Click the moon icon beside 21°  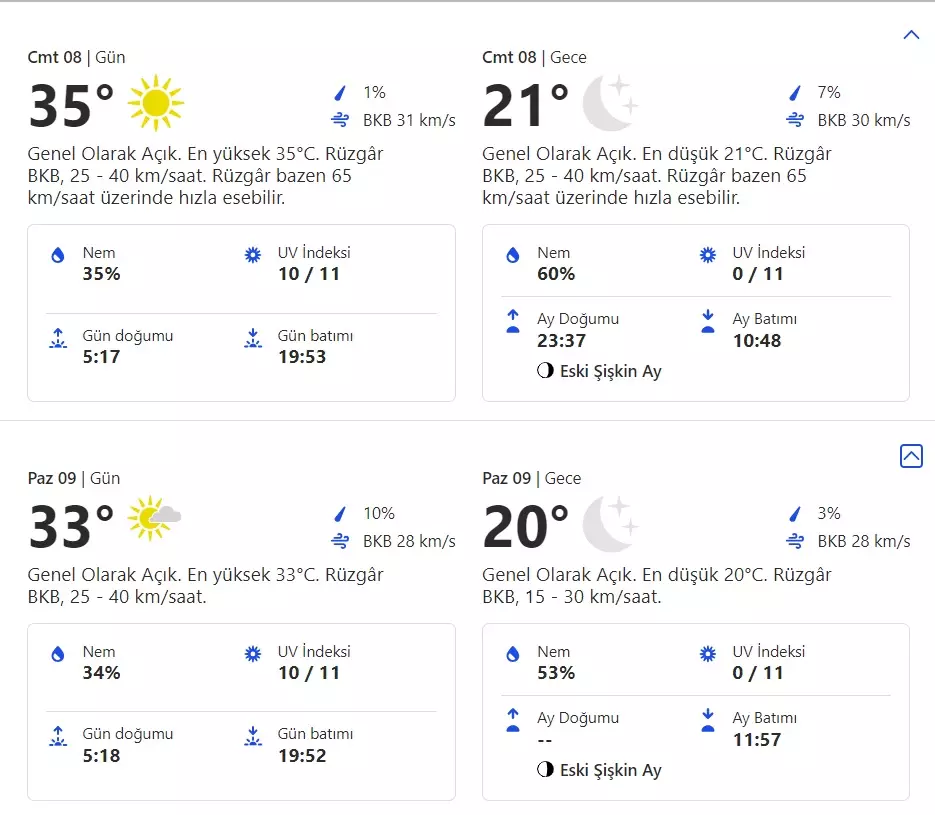click(x=610, y=102)
